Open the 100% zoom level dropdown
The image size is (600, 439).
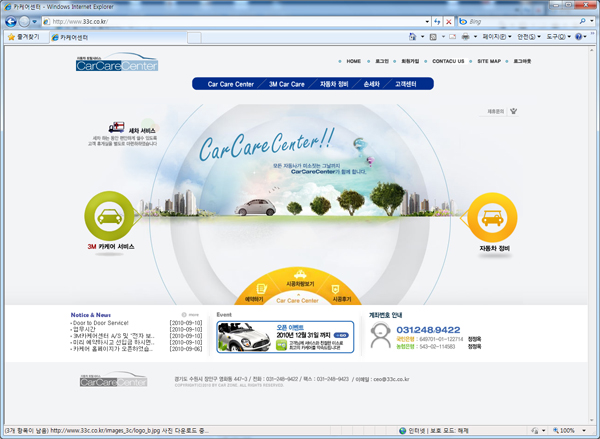tap(584, 431)
